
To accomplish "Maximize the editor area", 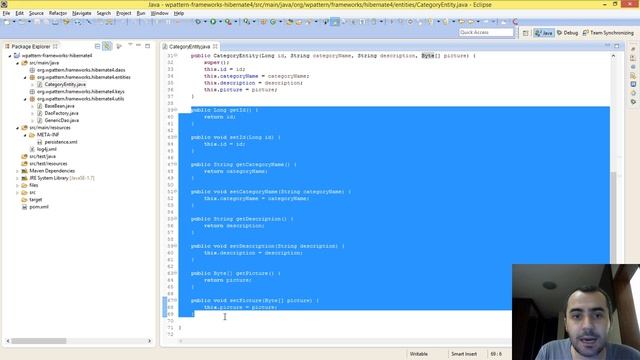I will click(x=617, y=45).
